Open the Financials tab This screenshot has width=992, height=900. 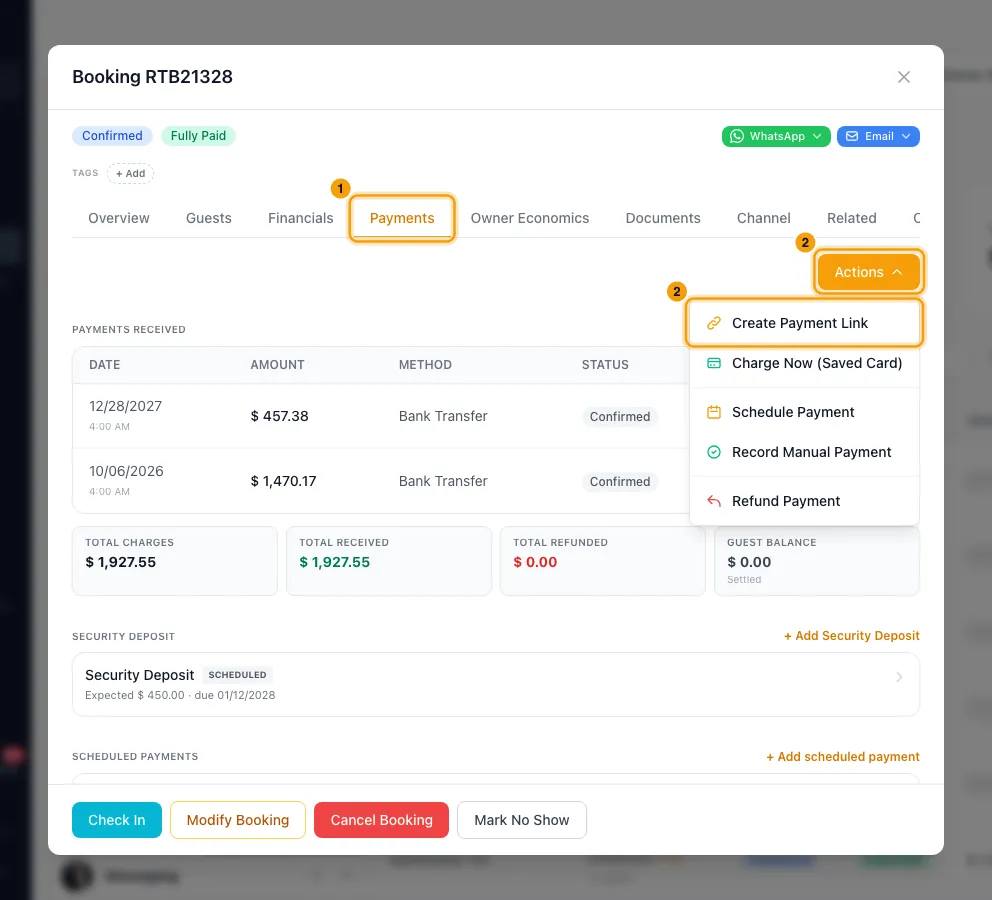pos(301,218)
